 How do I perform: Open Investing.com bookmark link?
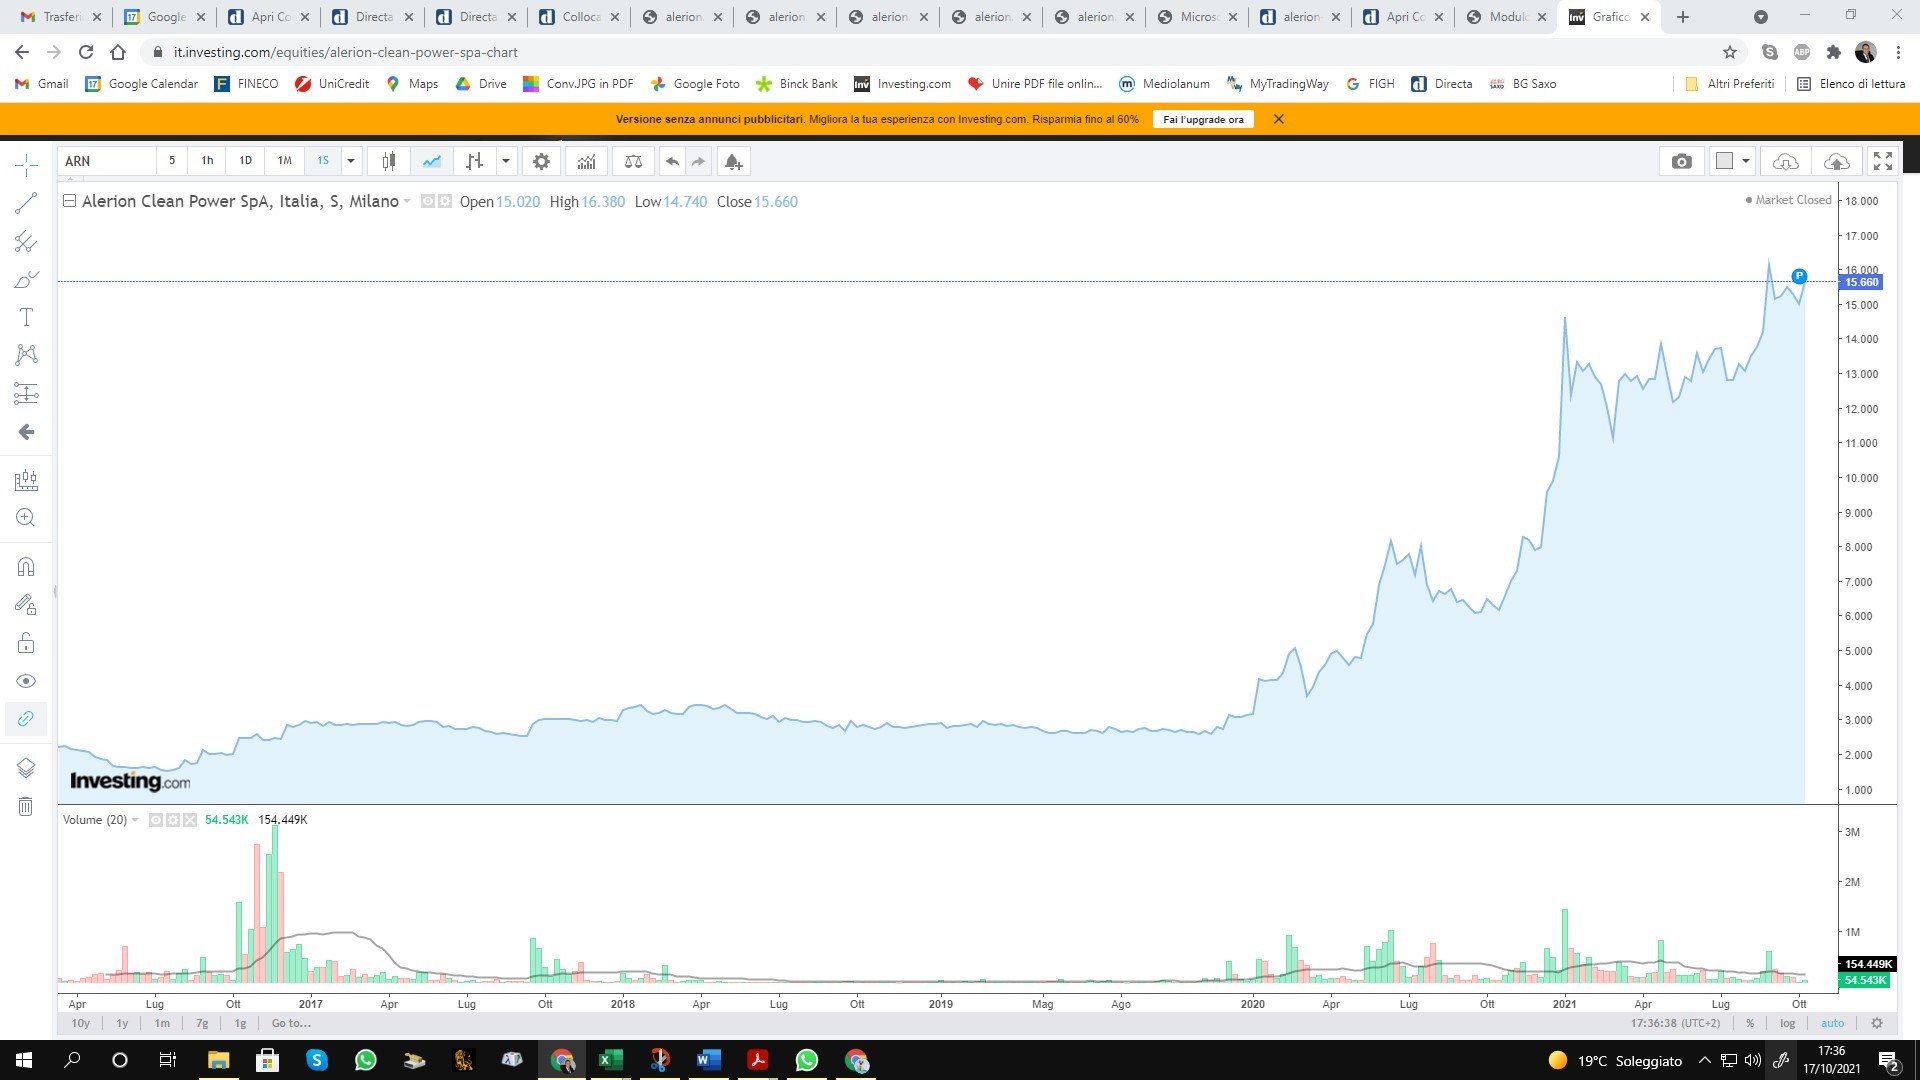coord(902,84)
